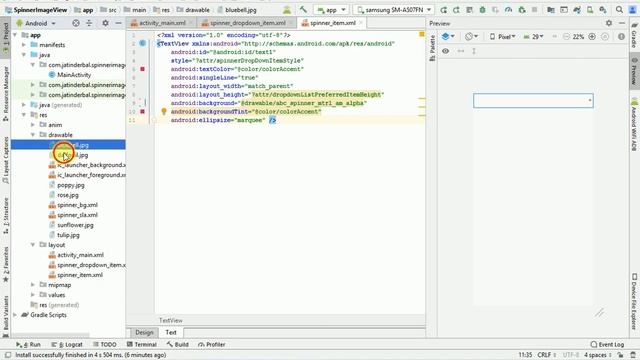Run the app with the green run icon
640x360 pixels.
click(444, 9)
